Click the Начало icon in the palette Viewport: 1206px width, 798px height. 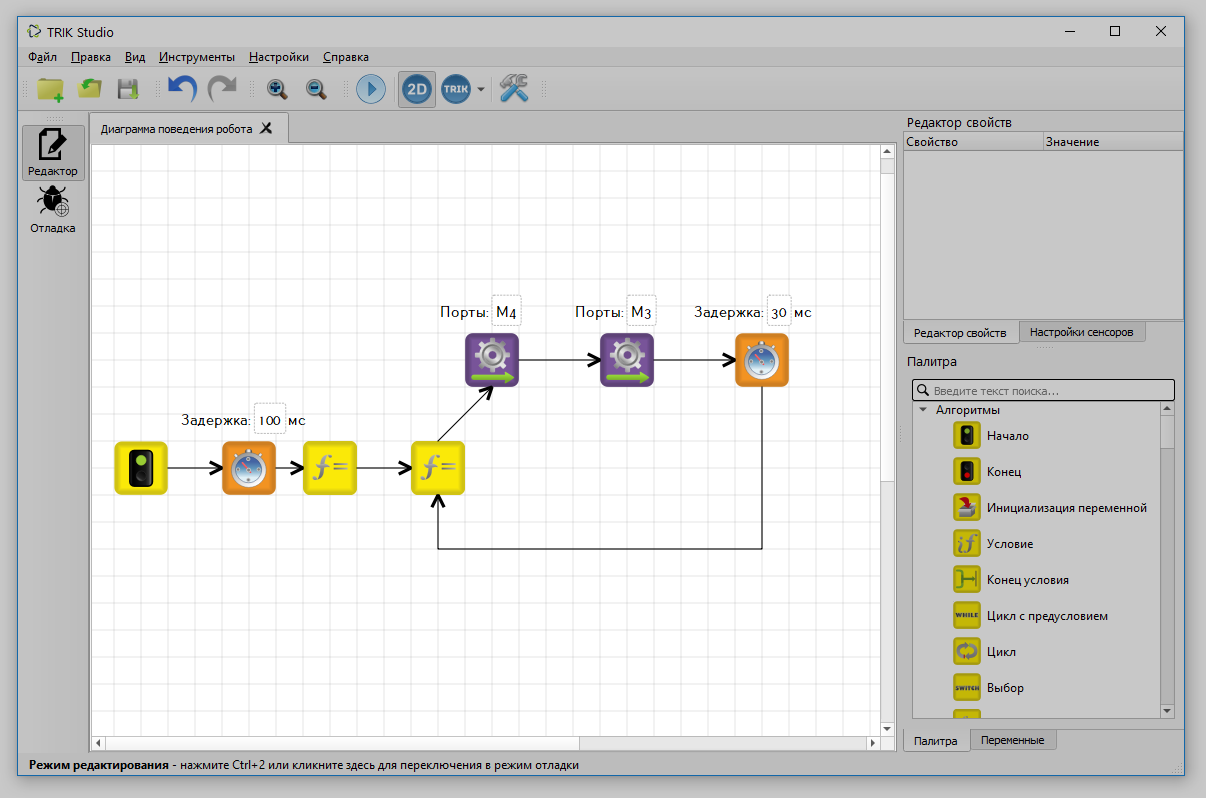coord(967,435)
